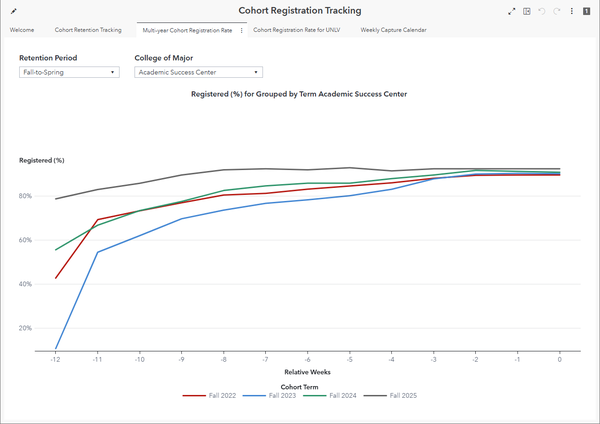This screenshot has width=600, height=424.
Task: Open Cohort Registration Rate for UNLV tab
Action: click(297, 30)
